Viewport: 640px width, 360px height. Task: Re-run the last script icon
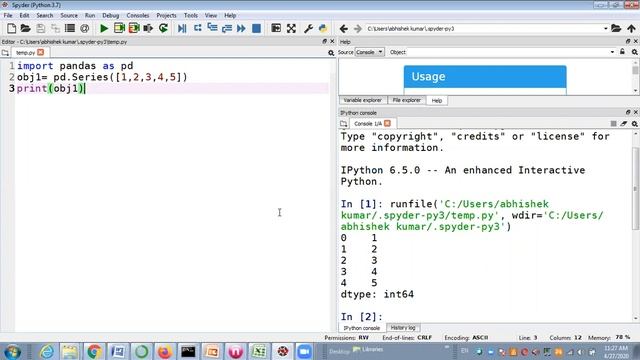click(163, 28)
